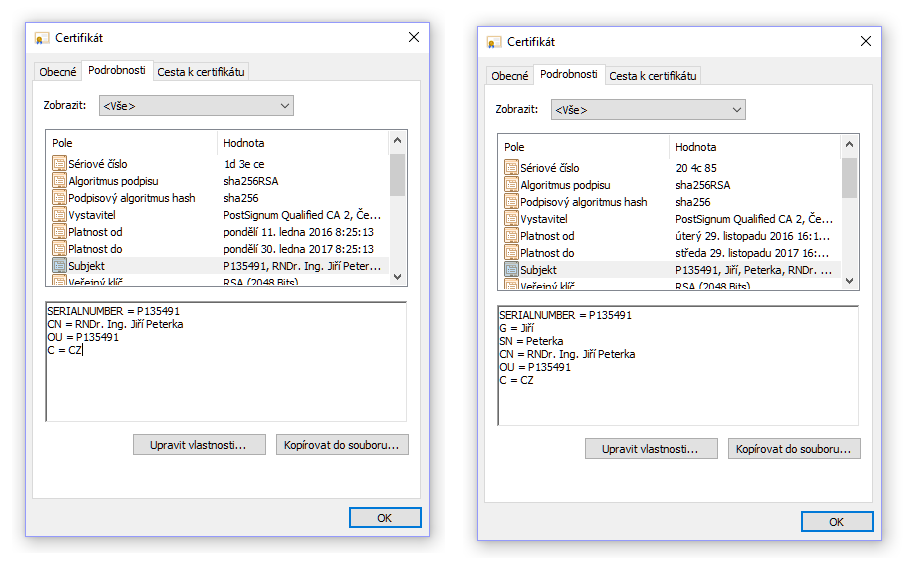Viewport: 918px width, 566px height.
Task: Click scrollbar thumb in right window list
Action: (850, 178)
